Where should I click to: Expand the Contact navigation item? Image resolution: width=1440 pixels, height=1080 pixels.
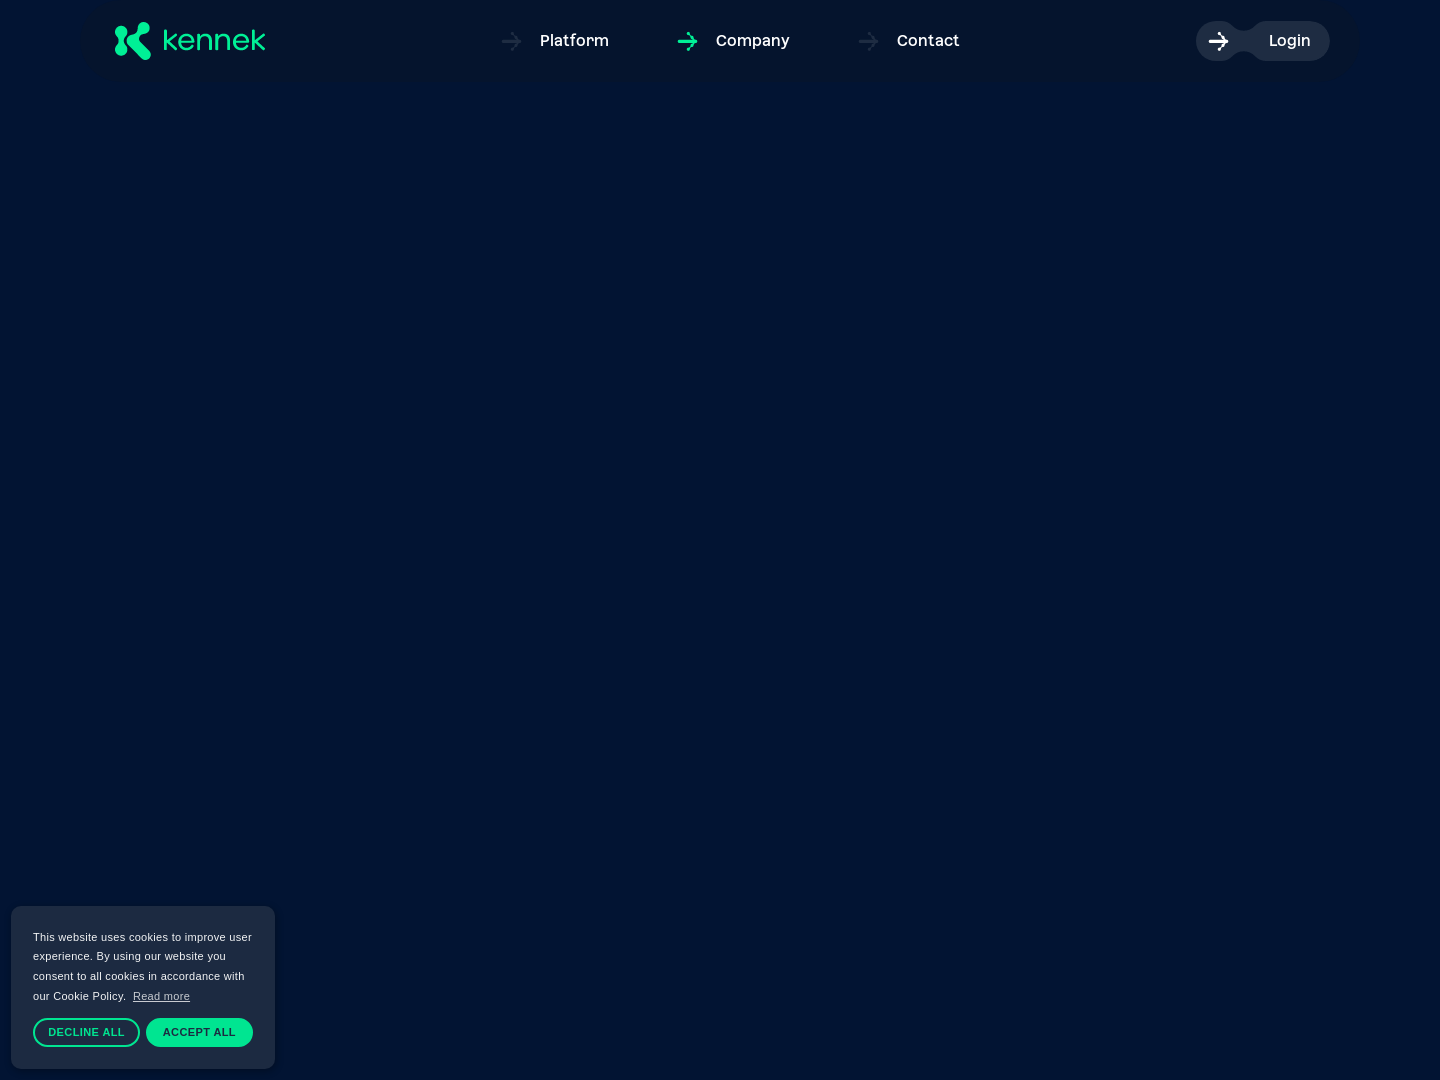coord(928,41)
